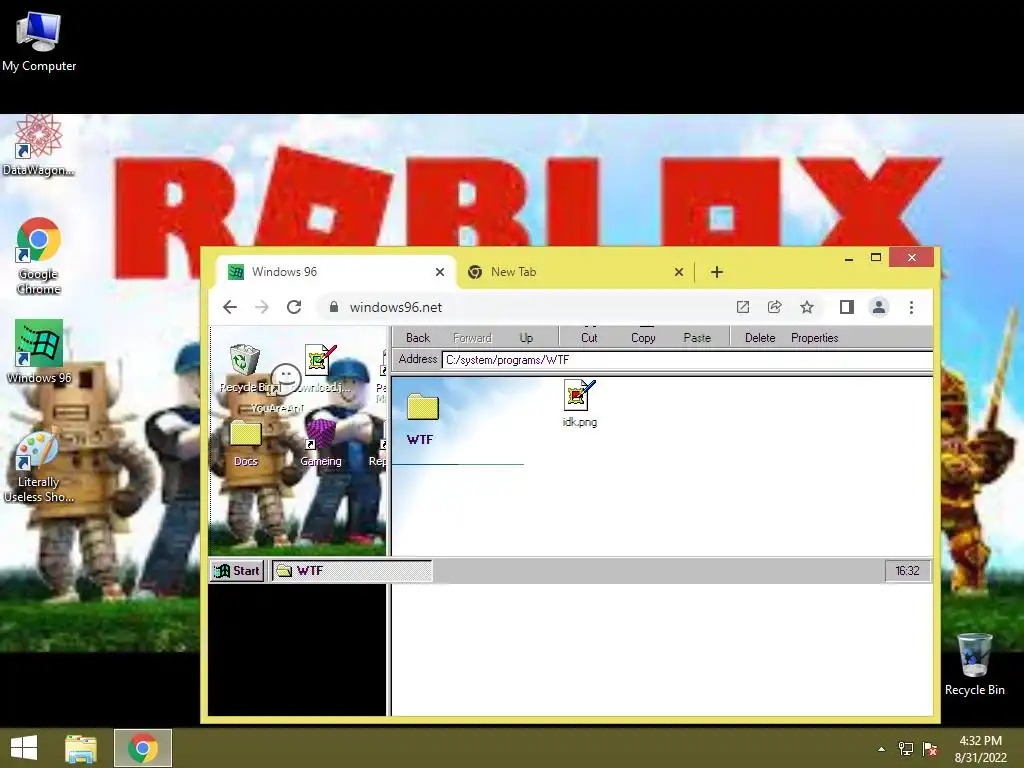
Task: Click the Windows Start button on taskbar
Action: coord(24,748)
